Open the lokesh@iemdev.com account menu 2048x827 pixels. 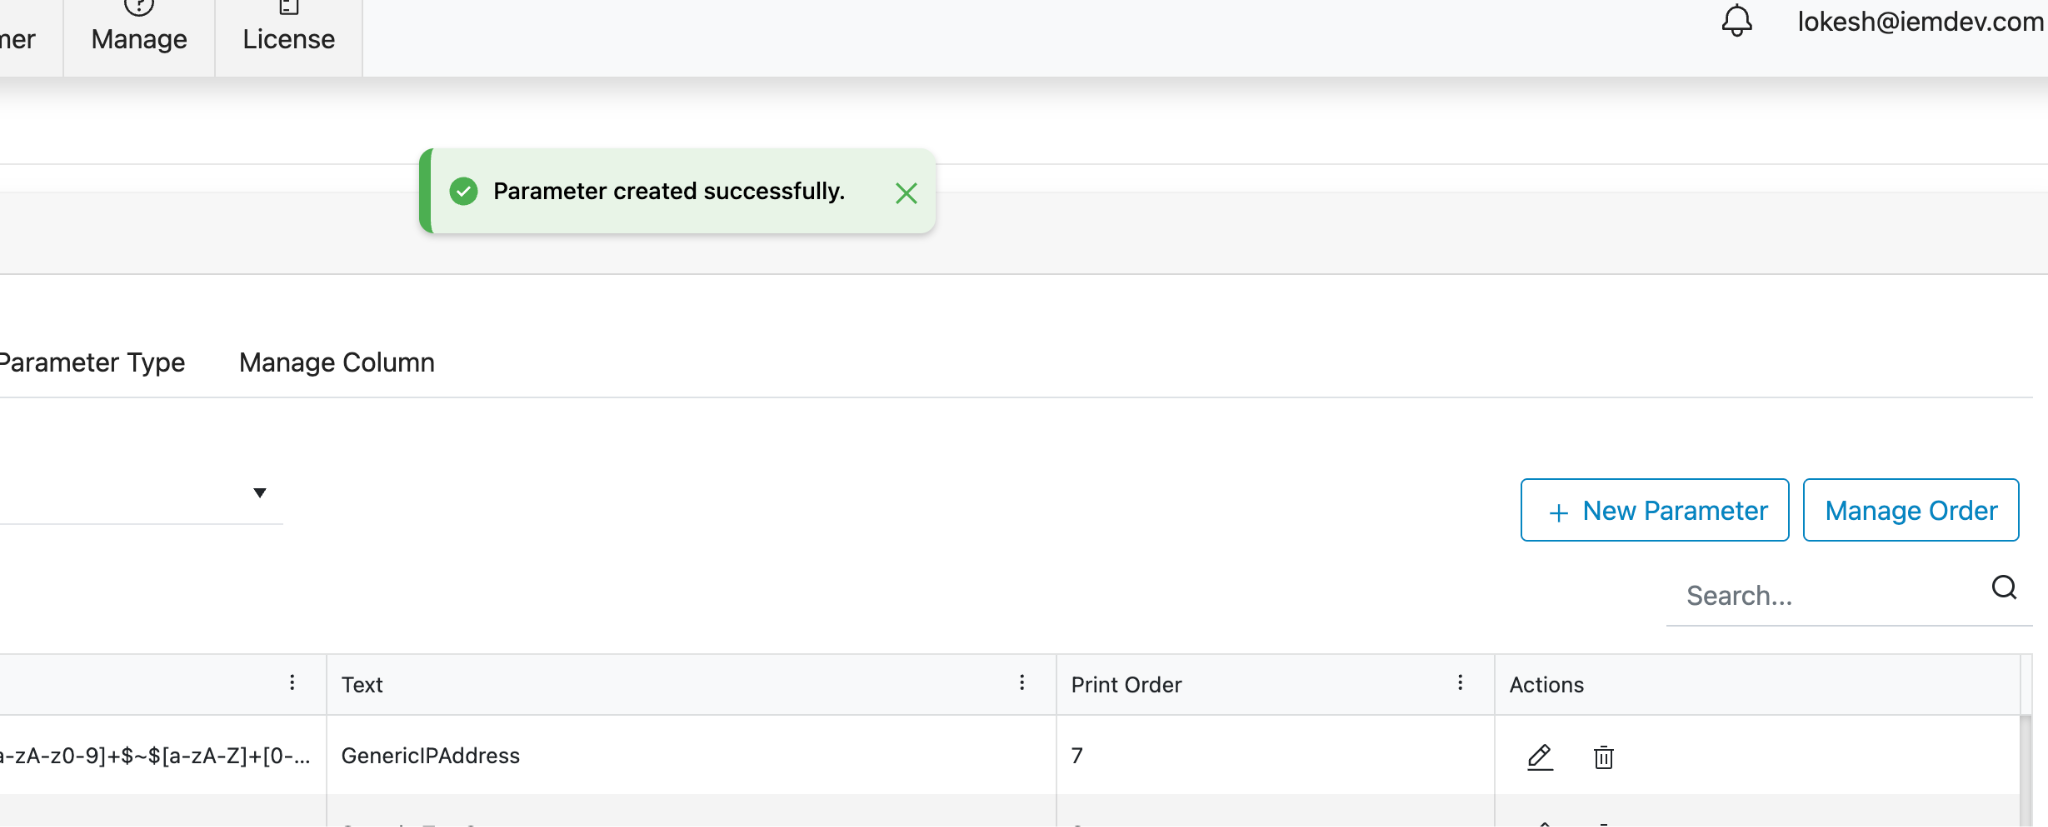1920,22
